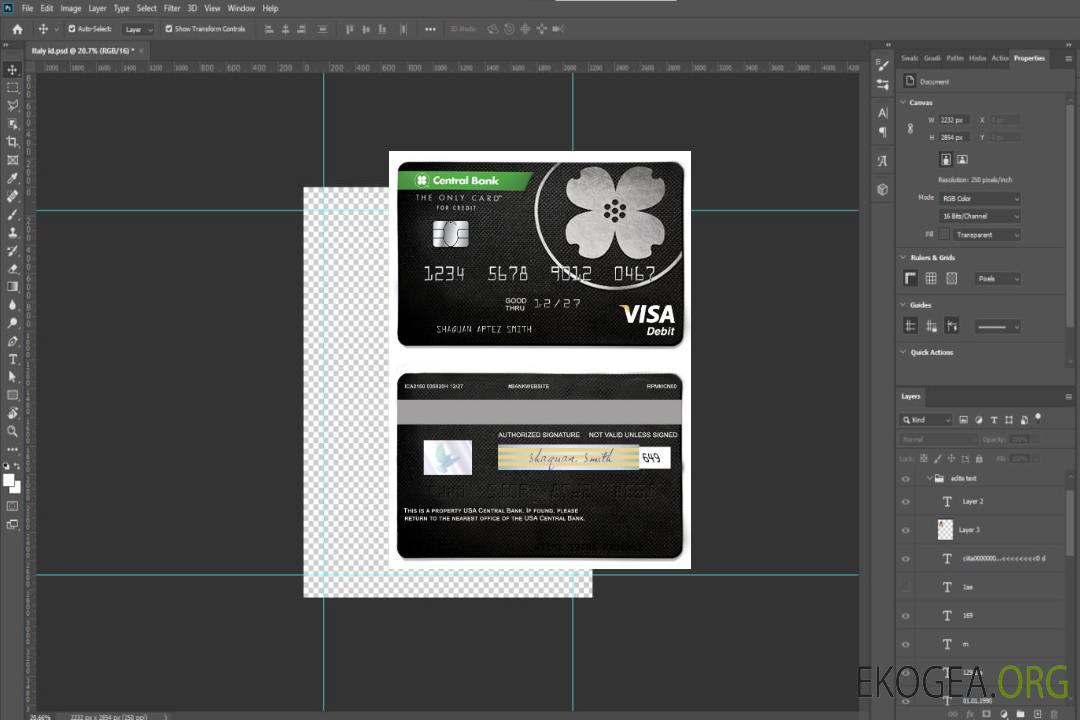Toggle landscape canvas orientation button
This screenshot has height=720, width=1080.
pos(962,160)
